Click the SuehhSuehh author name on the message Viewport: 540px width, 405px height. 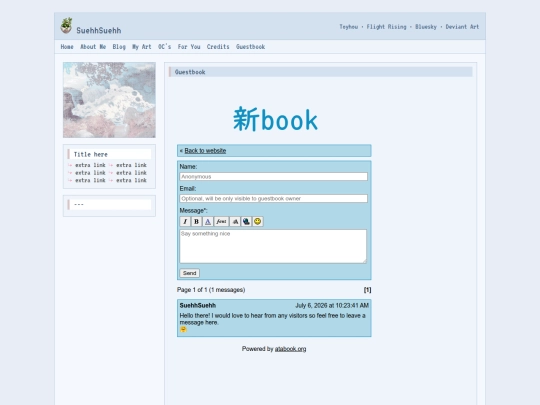[x=198, y=305]
